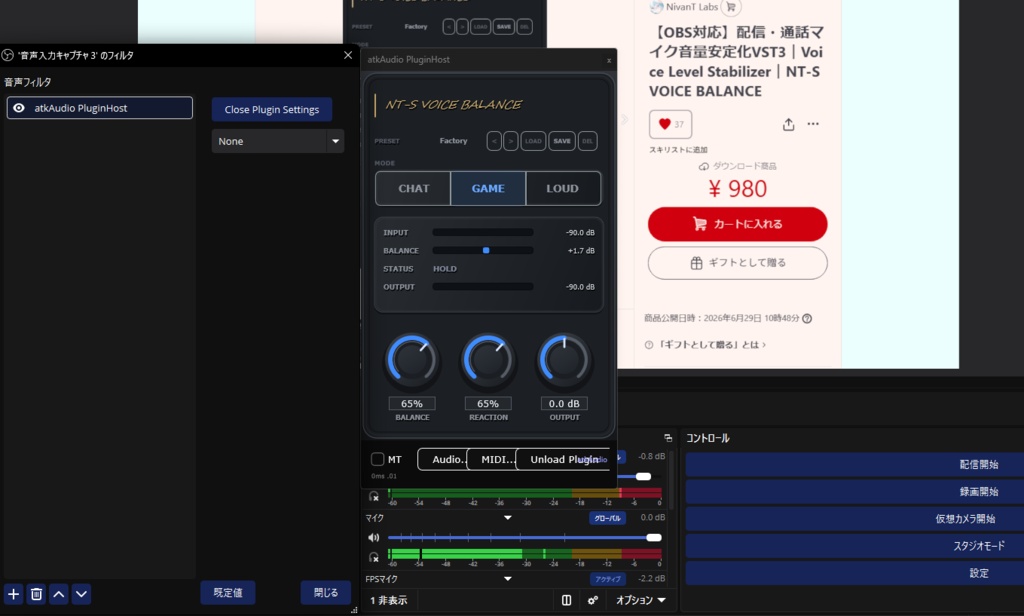Move the filter up with up arrow
The width and height of the screenshot is (1024, 616).
coord(59,594)
